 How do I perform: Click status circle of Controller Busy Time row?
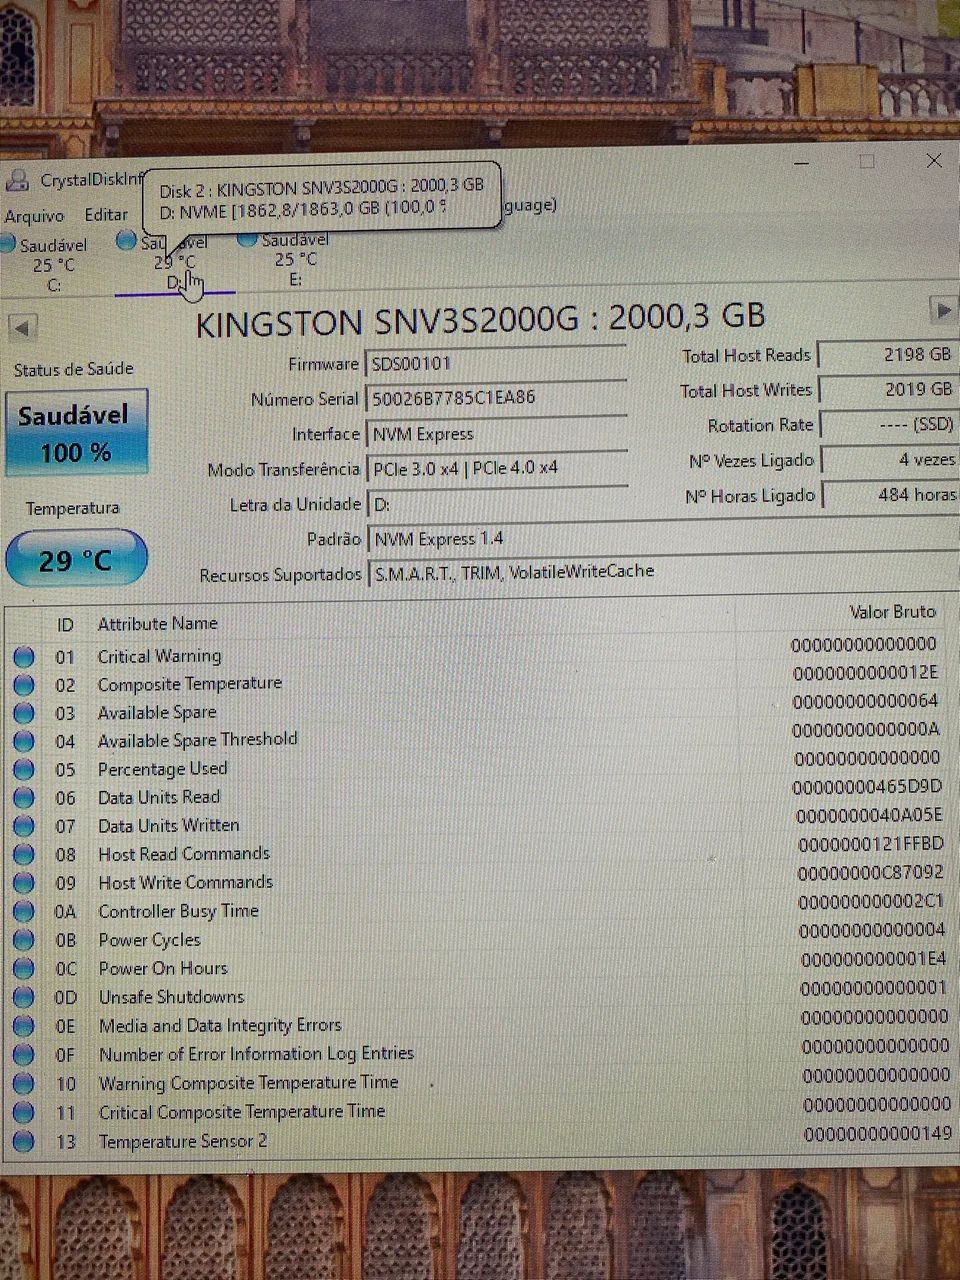point(24,912)
